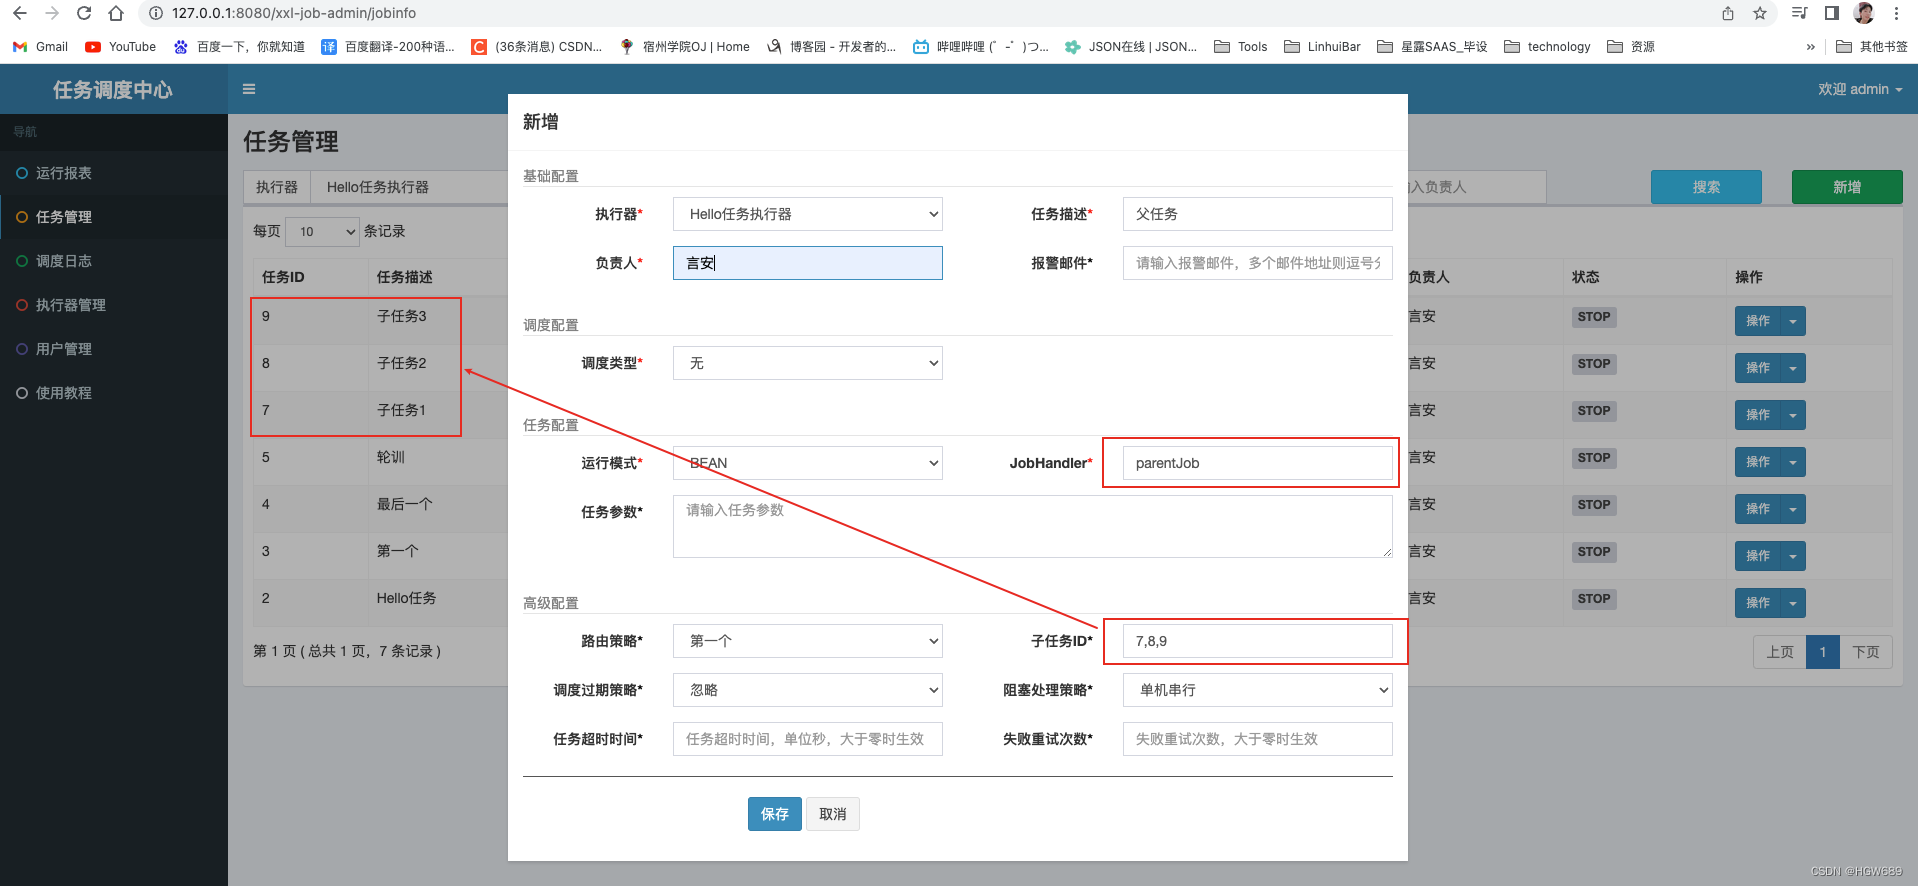Open the browser profile avatar
Screen dimensions: 1918x886
pyautogui.click(x=1864, y=13)
